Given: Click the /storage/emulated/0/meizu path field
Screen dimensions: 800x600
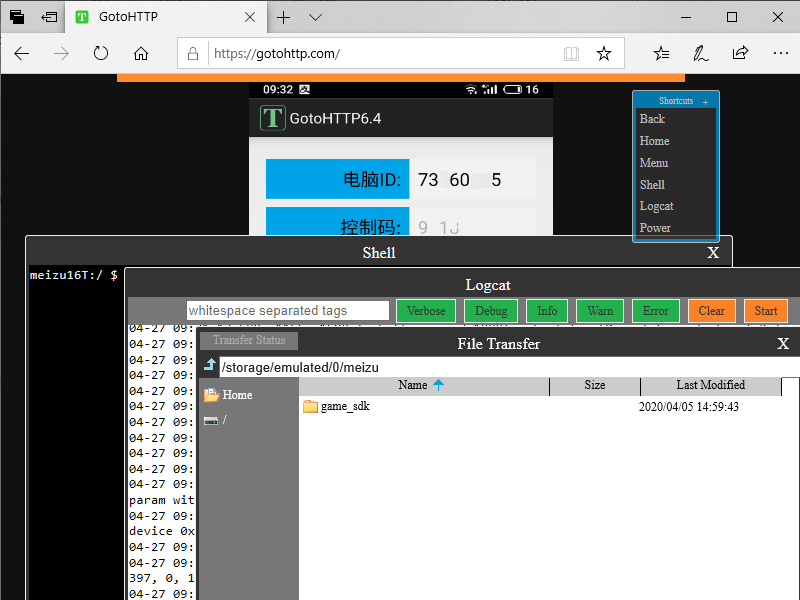Looking at the screenshot, I should click(509, 367).
